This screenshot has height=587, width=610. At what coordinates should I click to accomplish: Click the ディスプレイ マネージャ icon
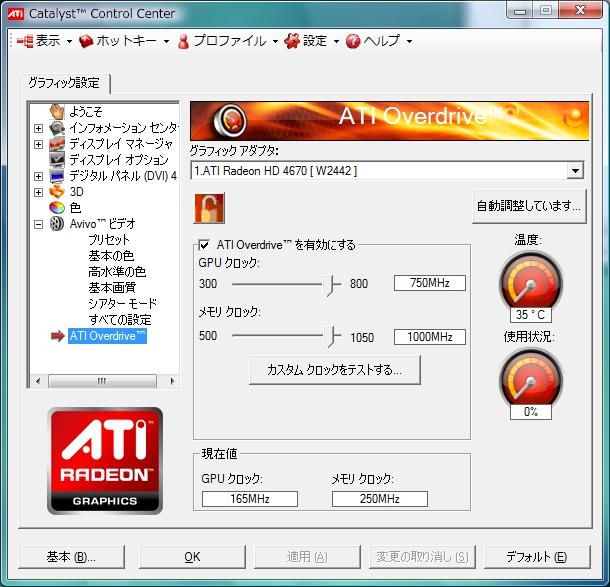tap(57, 144)
